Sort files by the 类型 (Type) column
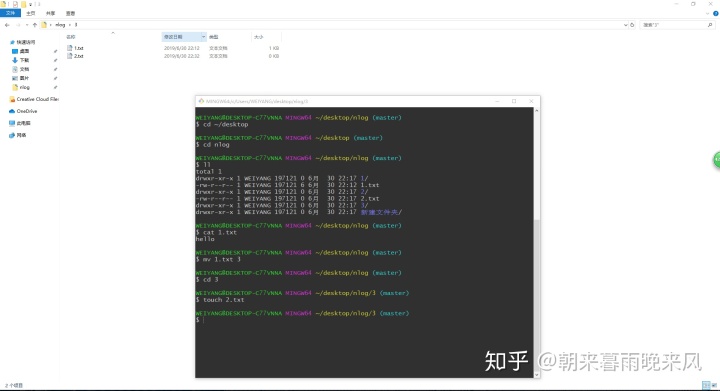The width and height of the screenshot is (720, 391). coord(214,37)
